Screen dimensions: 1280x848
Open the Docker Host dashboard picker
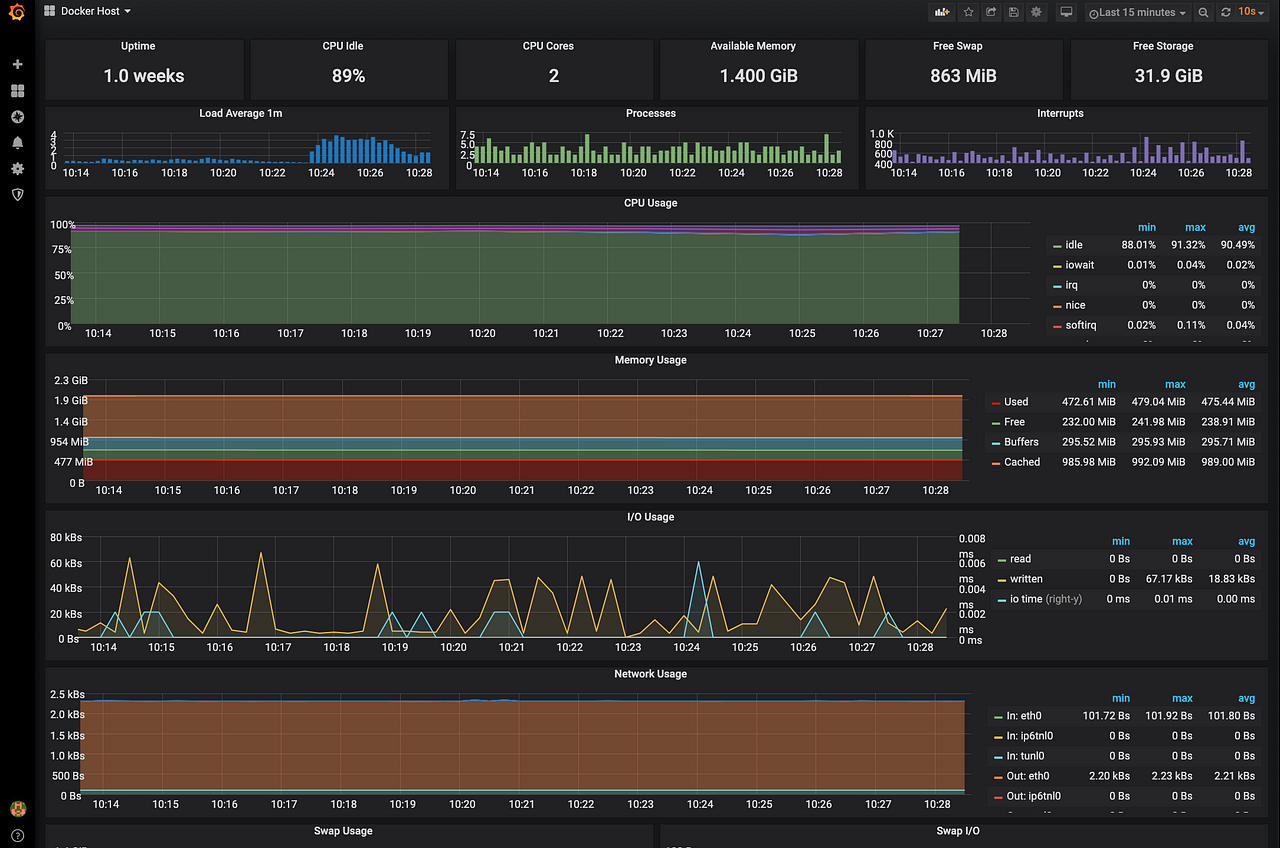pos(88,11)
